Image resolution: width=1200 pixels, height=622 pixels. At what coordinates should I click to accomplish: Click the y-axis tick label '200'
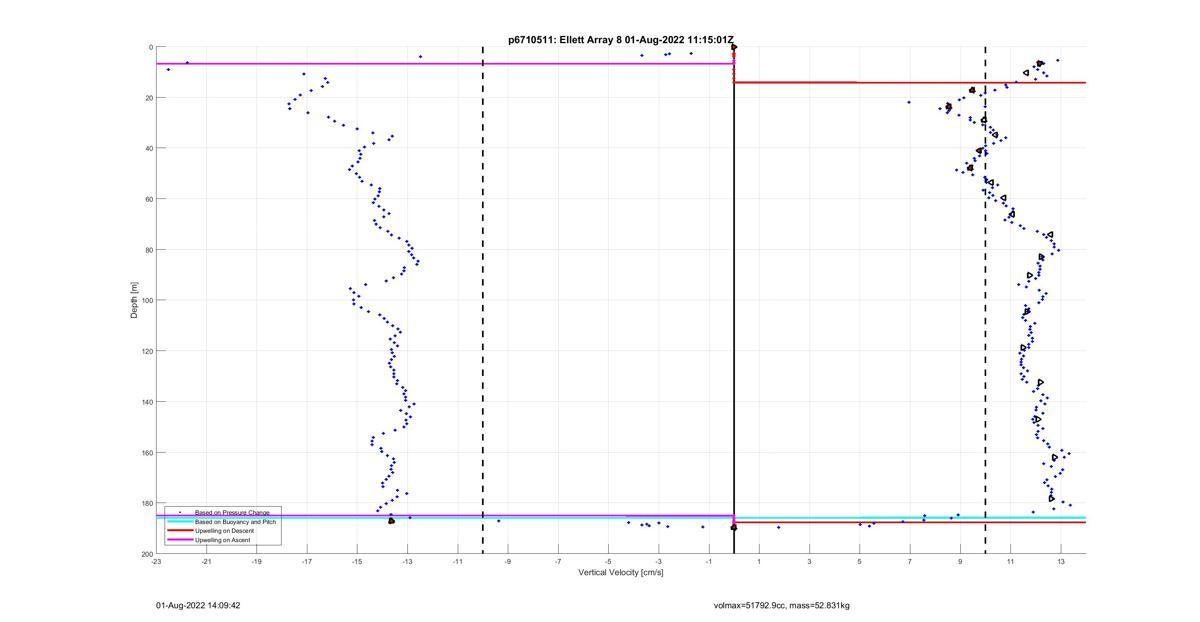(x=146, y=554)
